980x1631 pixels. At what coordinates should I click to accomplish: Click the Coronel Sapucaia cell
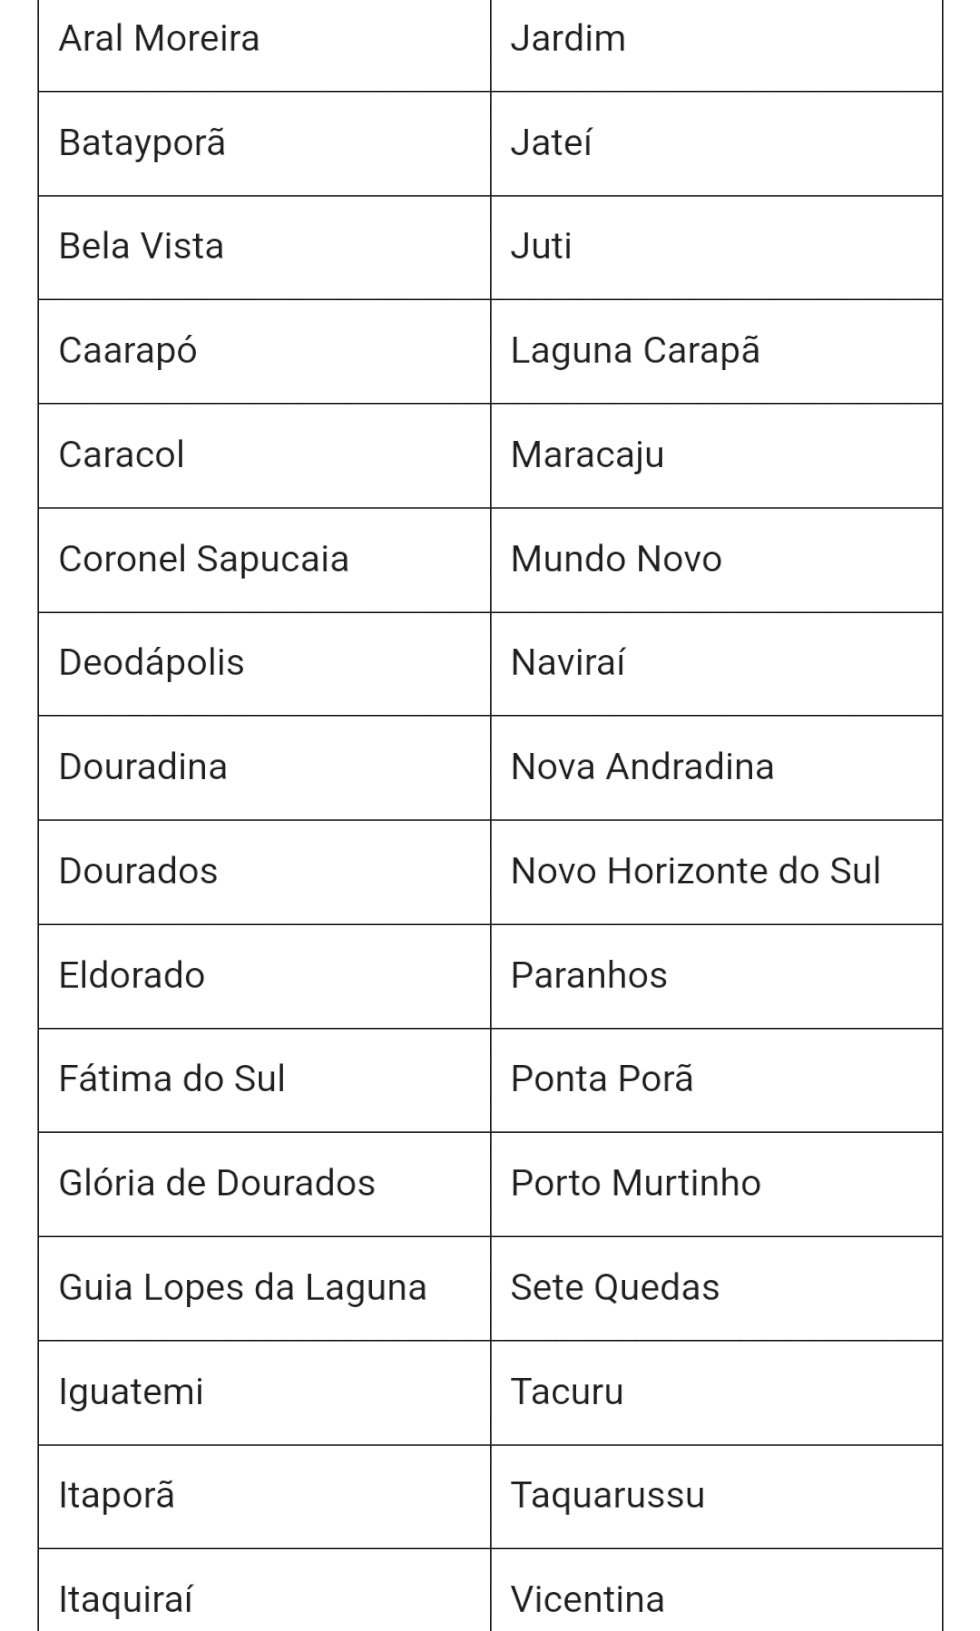204,559
